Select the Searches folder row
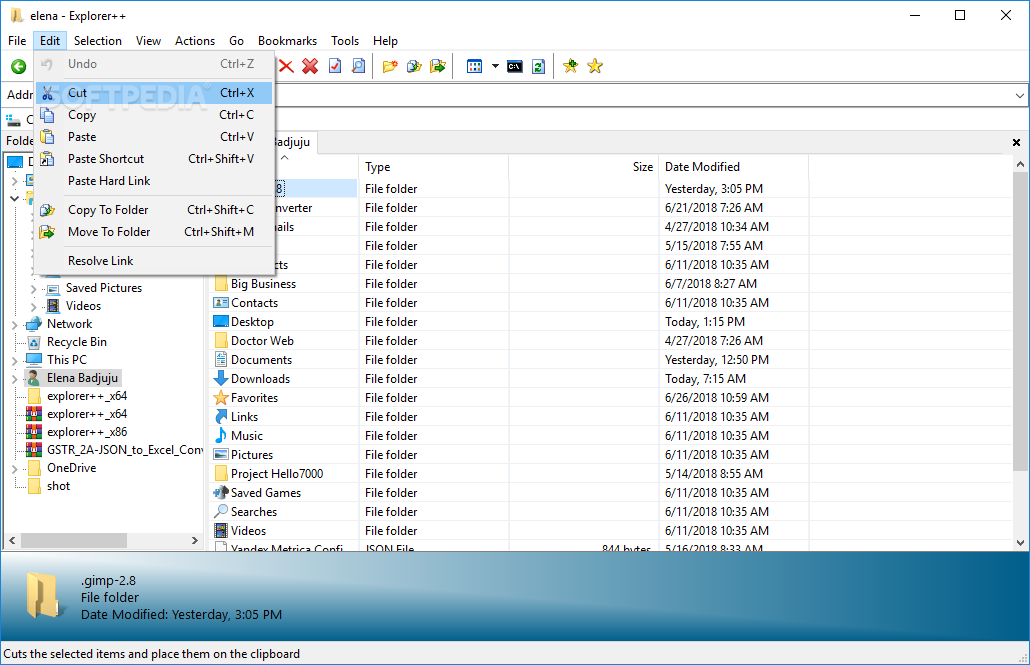 click(254, 512)
